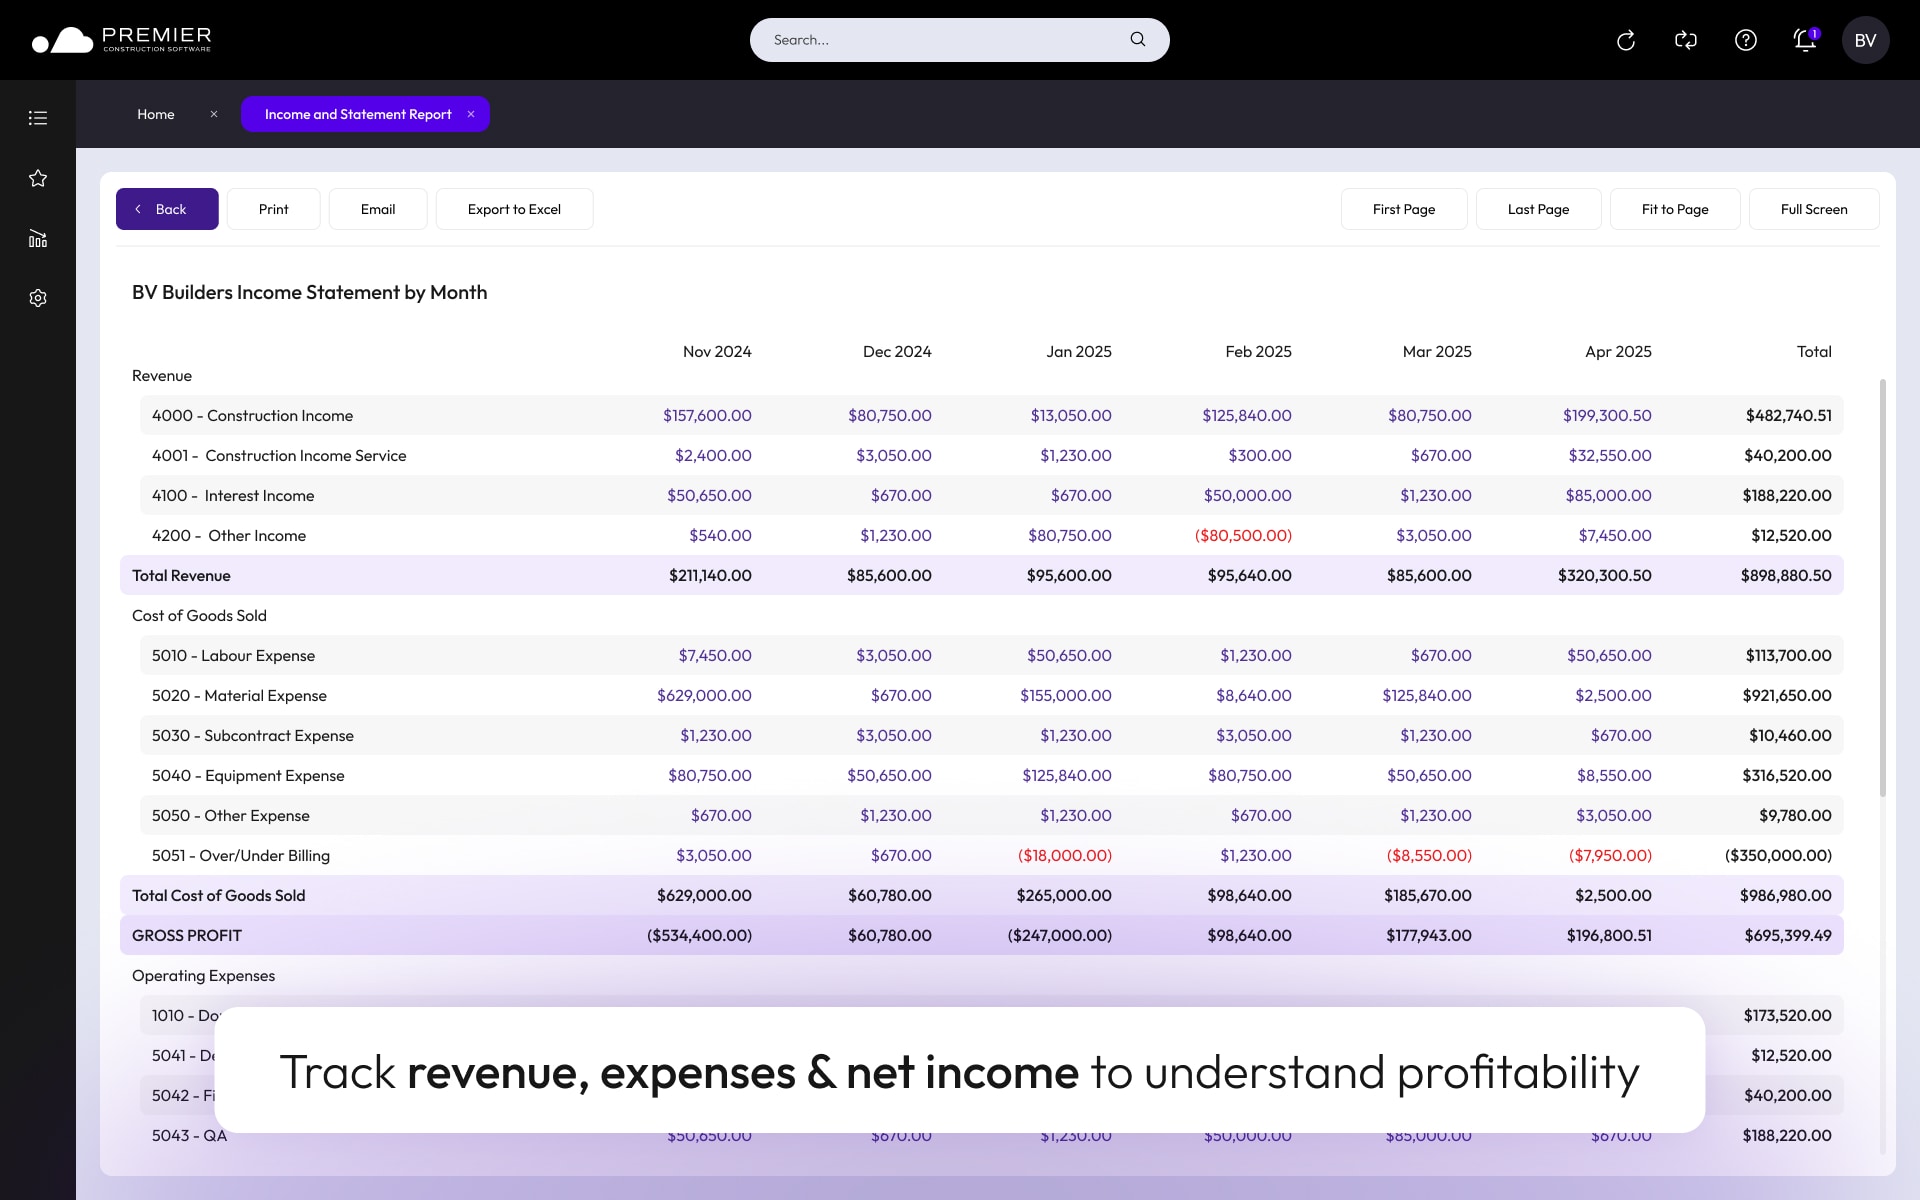Open the BV user avatar menu
Screen dimensions: 1920x1200
pos(1865,40)
